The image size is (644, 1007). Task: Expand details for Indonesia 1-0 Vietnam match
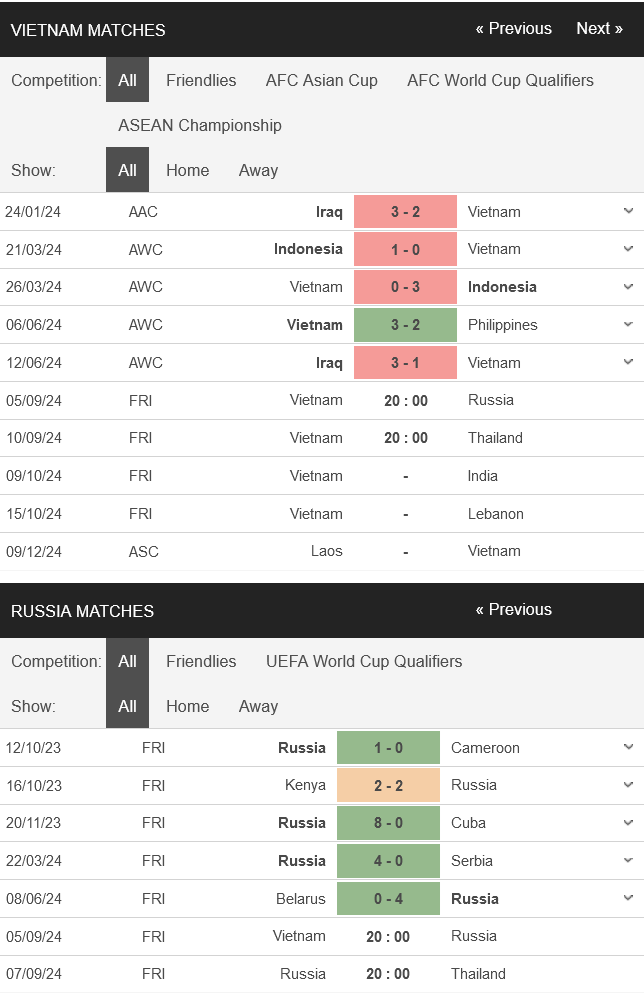(x=628, y=249)
